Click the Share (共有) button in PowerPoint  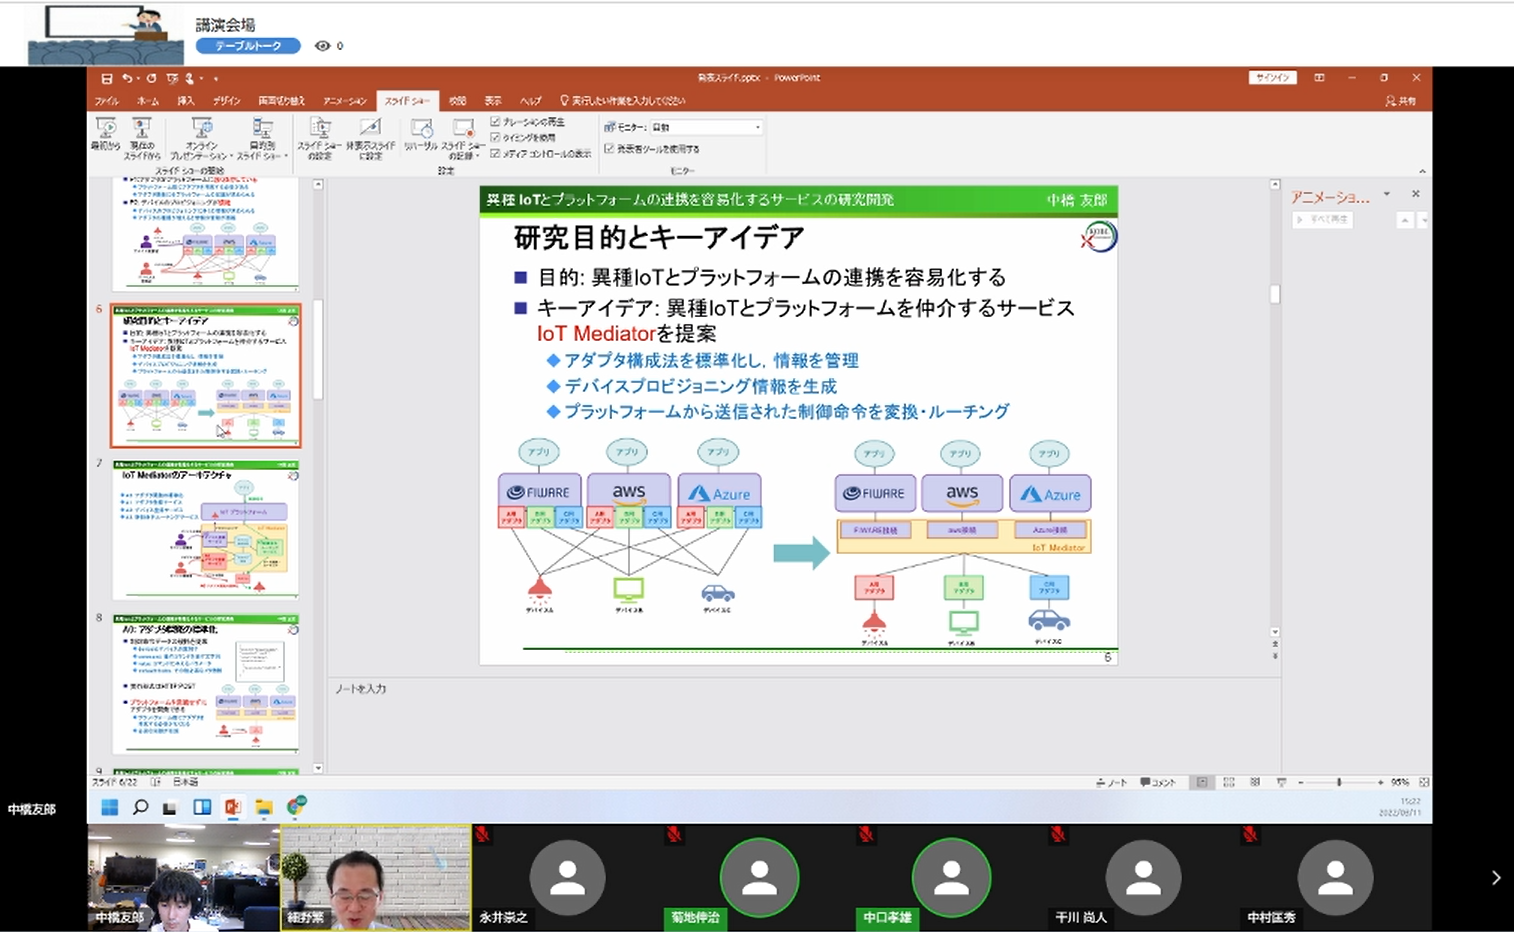click(1401, 101)
